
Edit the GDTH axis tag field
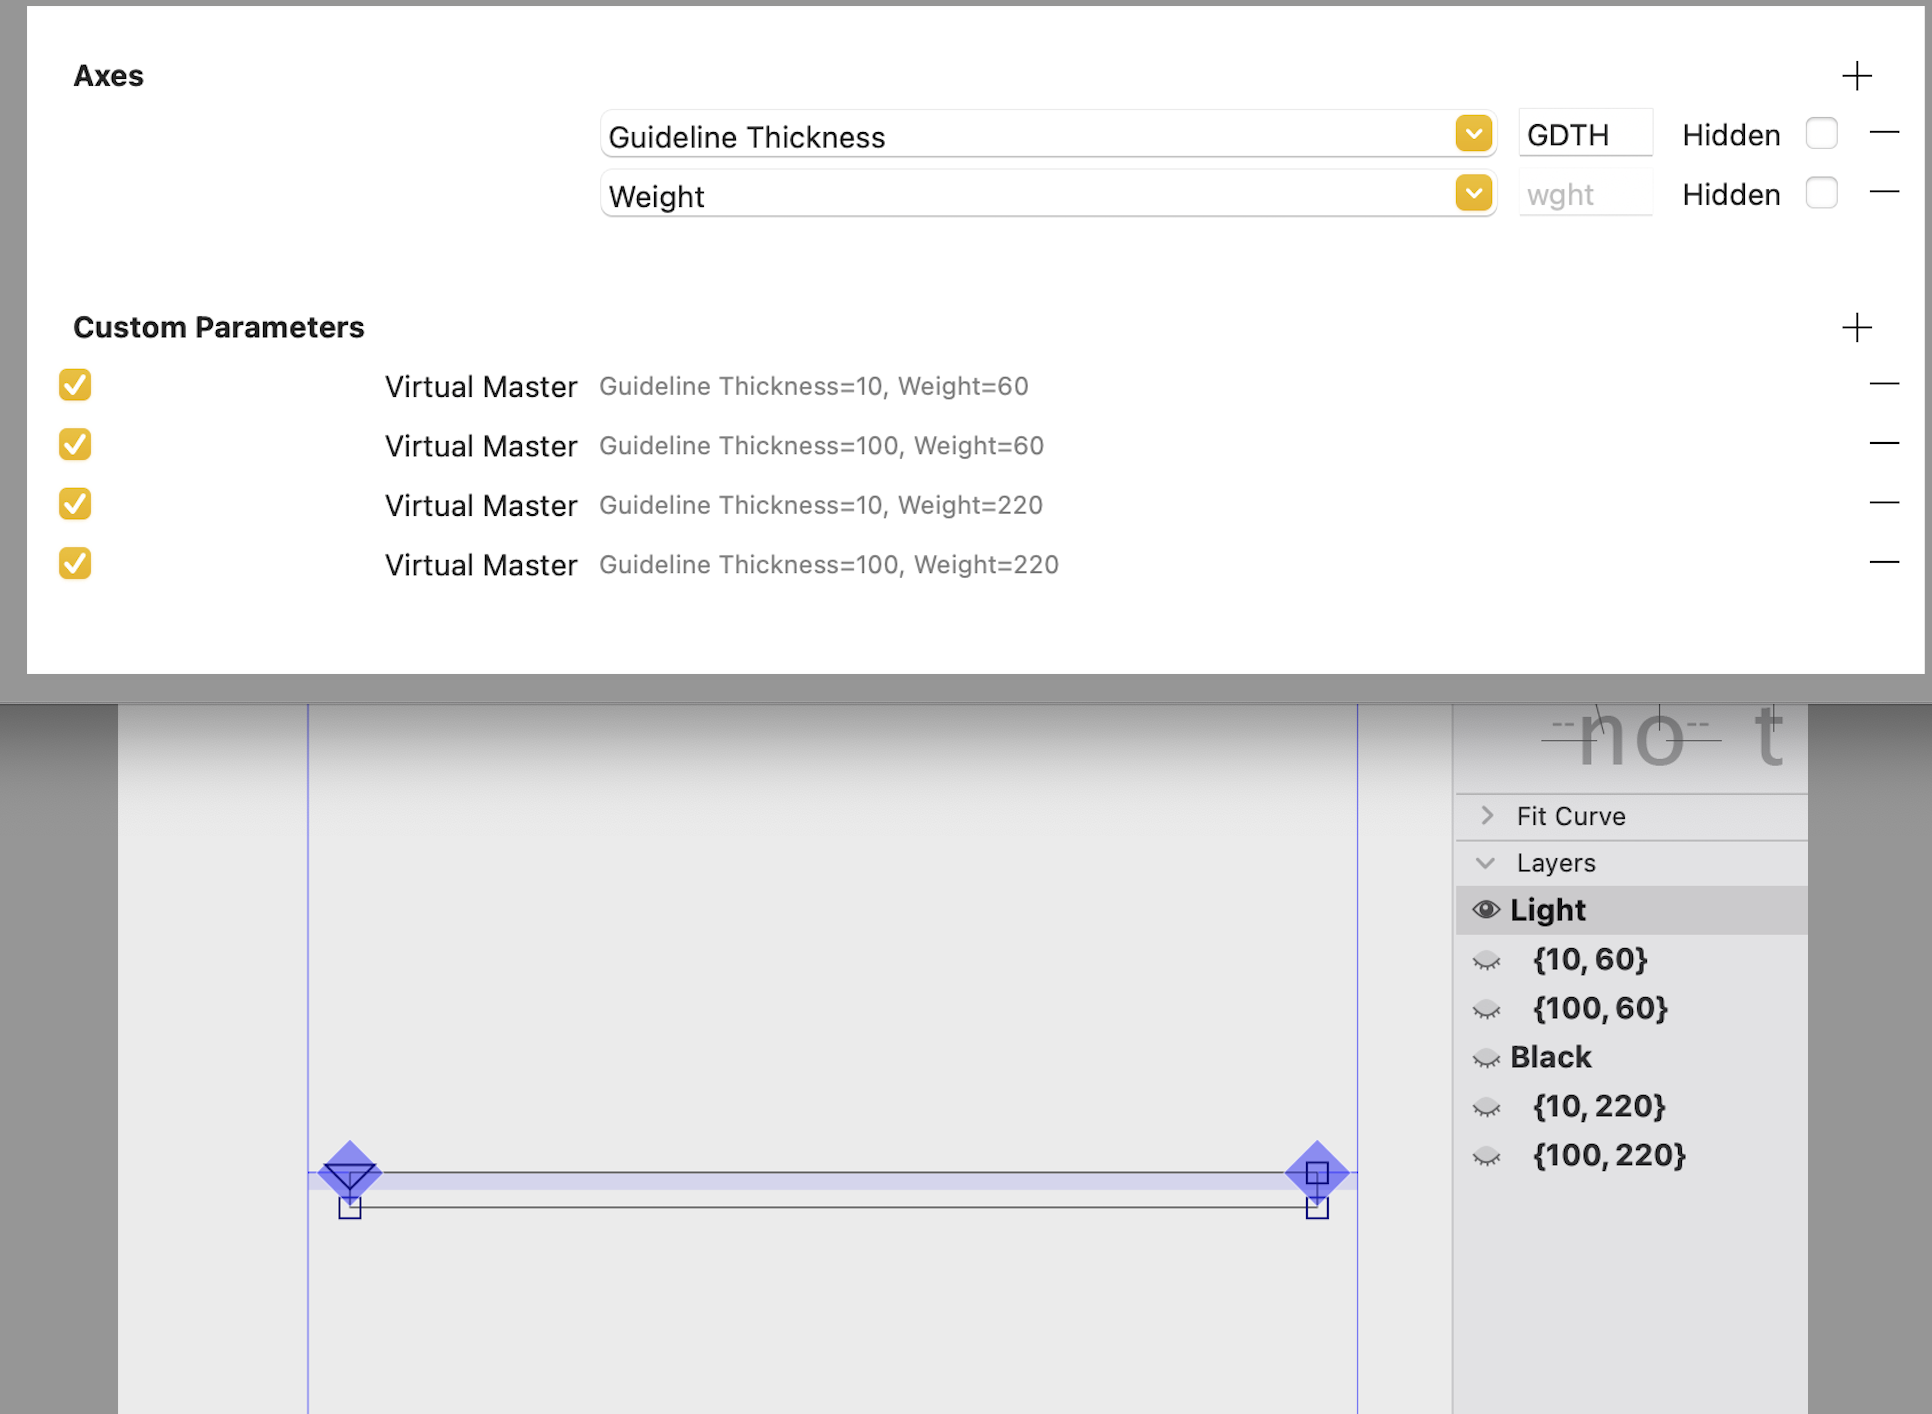1585,132
